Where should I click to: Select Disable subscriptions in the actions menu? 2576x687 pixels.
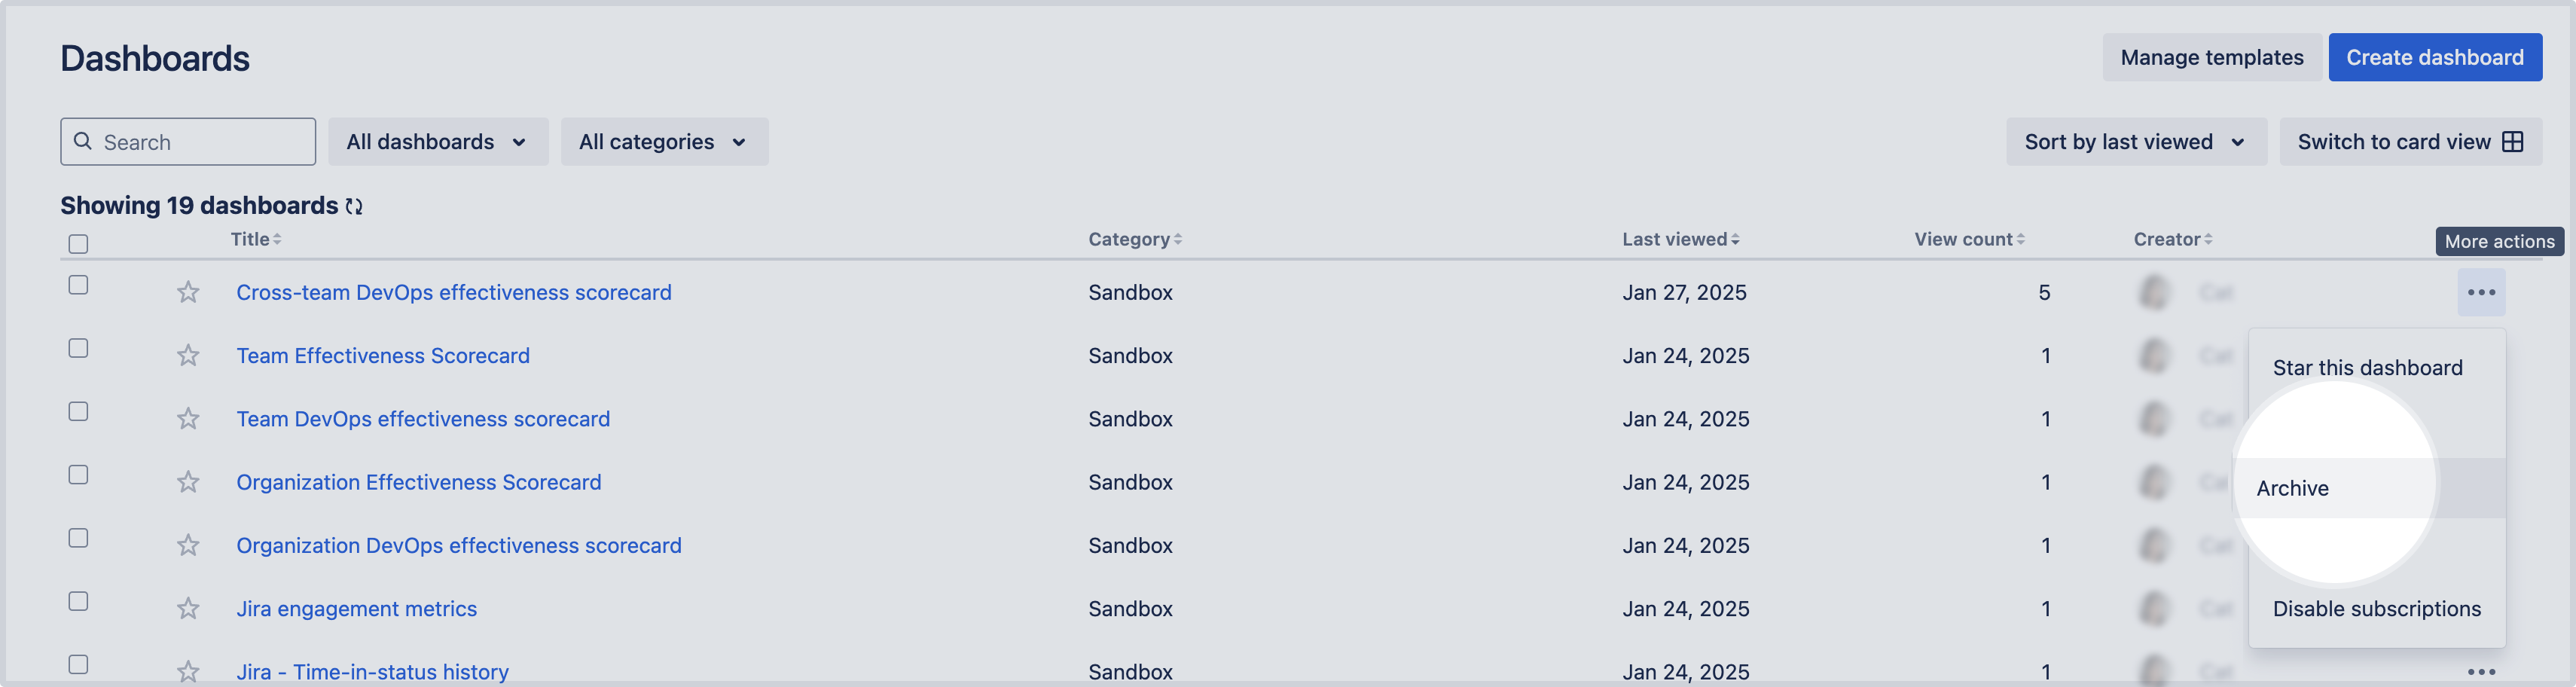2377,609
